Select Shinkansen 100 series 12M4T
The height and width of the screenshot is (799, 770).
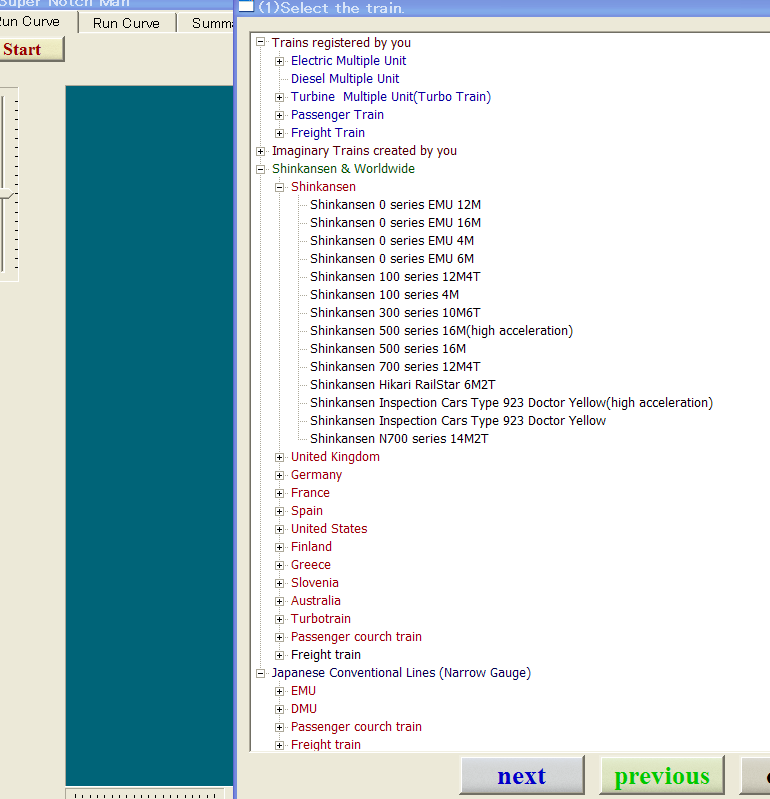[x=395, y=277]
